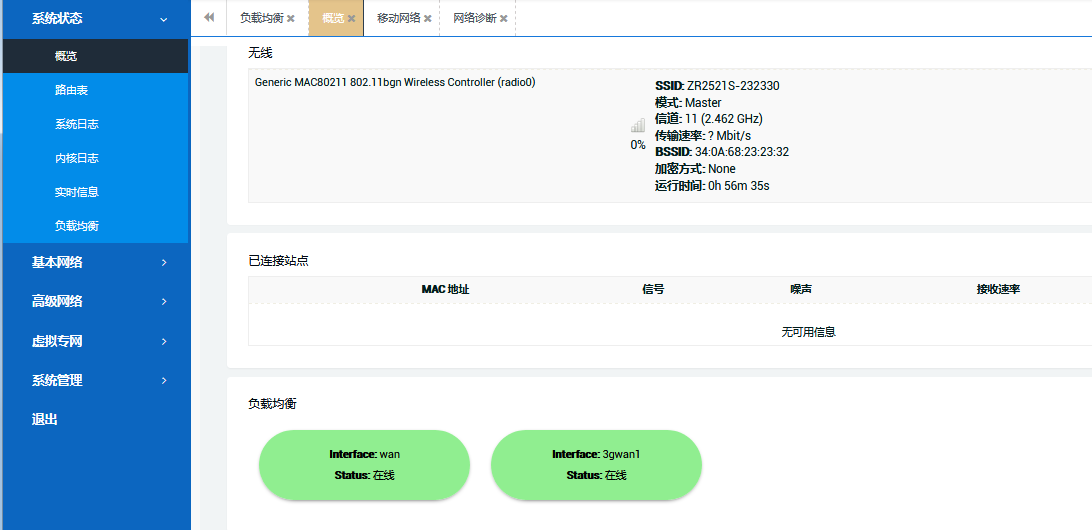Close the 概览 tab with x icon
This screenshot has height=530, width=1092.
[x=351, y=19]
